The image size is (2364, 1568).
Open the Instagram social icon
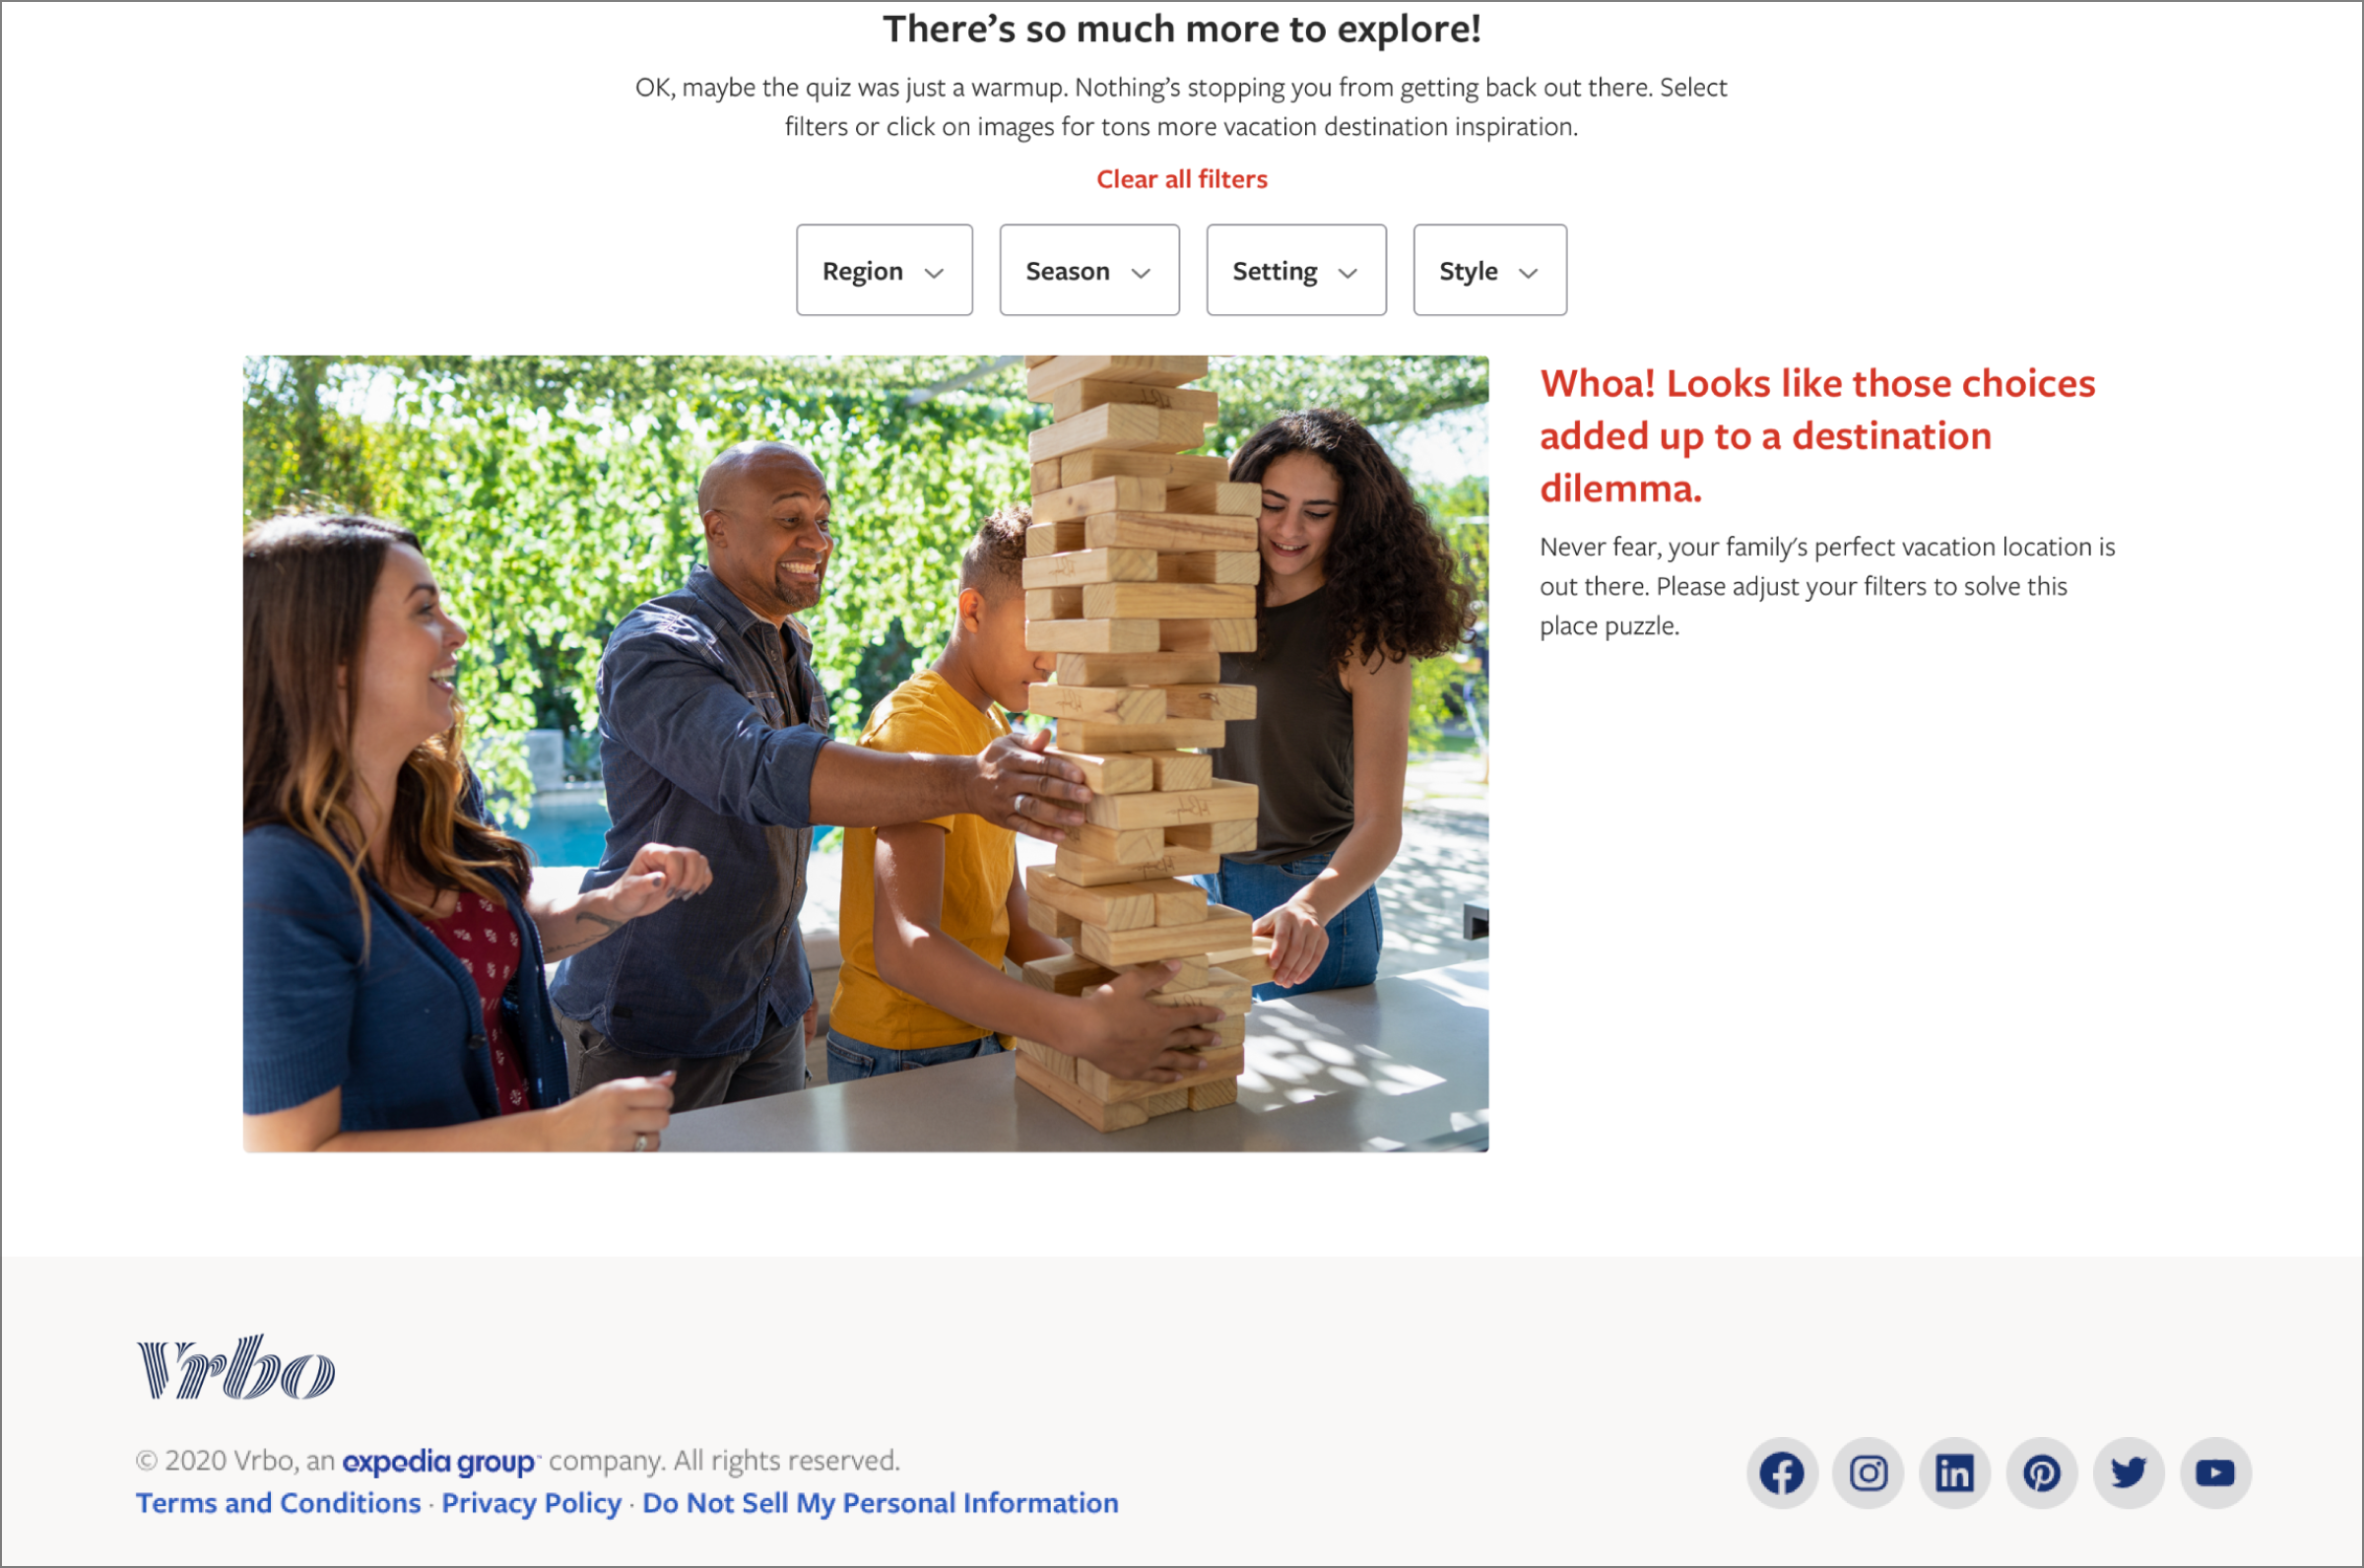[x=1868, y=1473]
